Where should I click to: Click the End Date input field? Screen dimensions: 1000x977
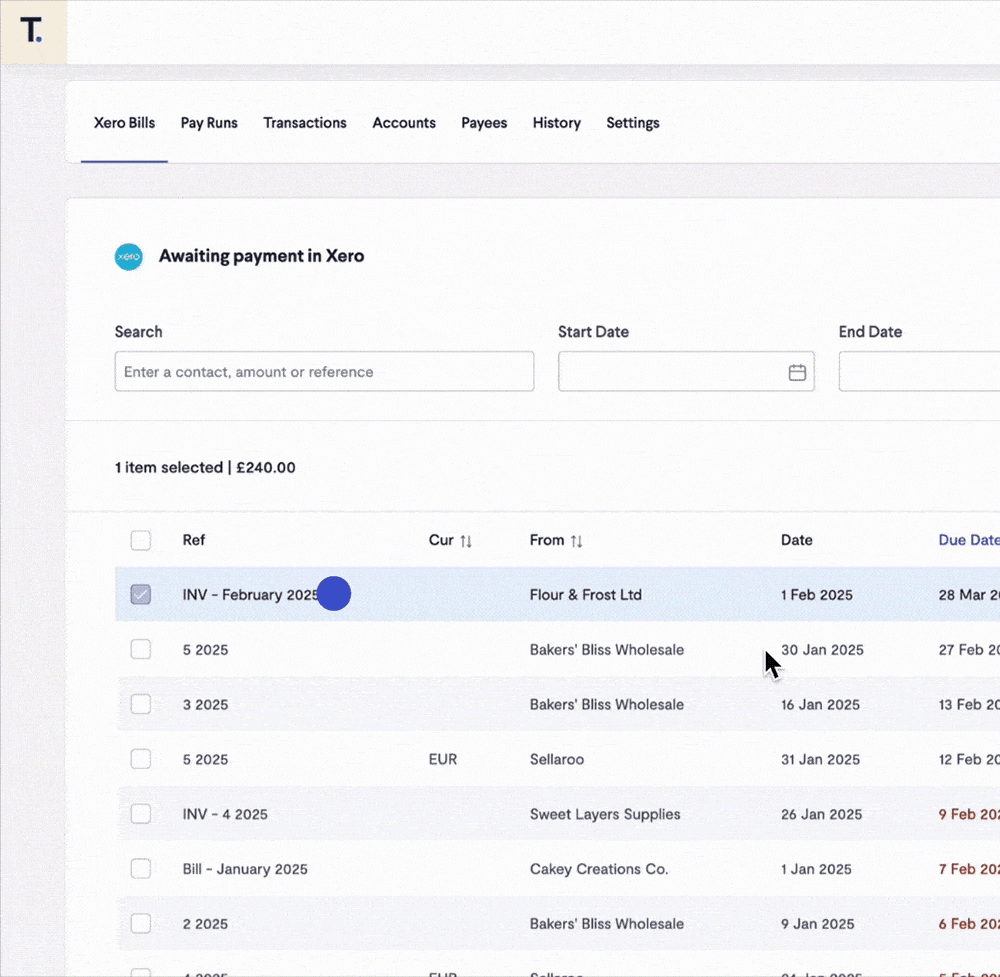tap(919, 371)
